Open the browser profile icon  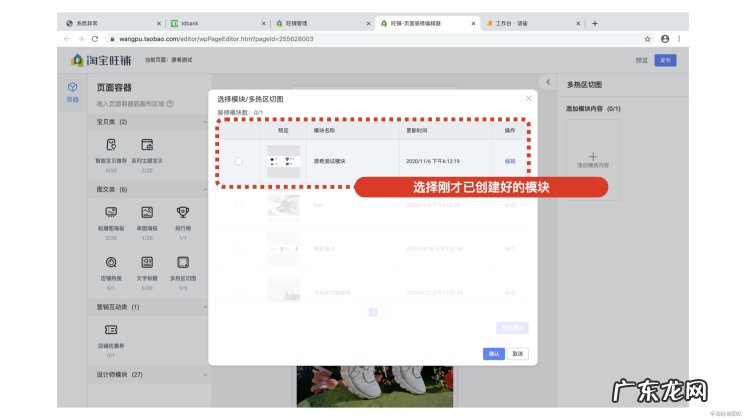point(665,39)
